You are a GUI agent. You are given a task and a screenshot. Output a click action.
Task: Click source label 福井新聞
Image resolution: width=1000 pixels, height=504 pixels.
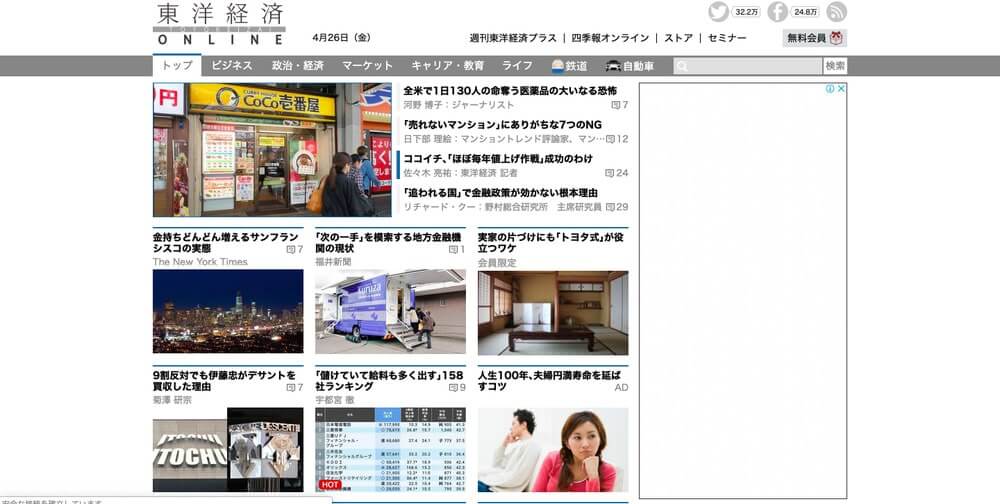pyautogui.click(x=334, y=262)
